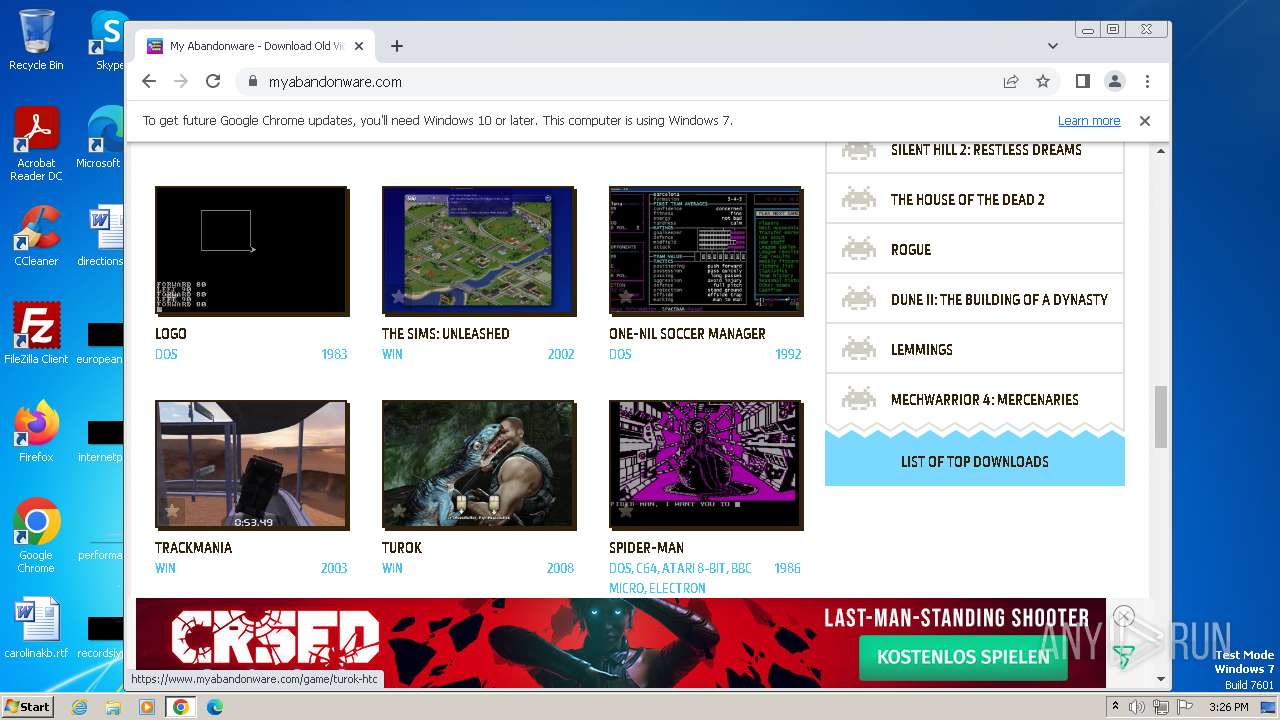The width and height of the screenshot is (1280, 720).
Task: View site information via the padlock icon
Action: click(x=251, y=82)
